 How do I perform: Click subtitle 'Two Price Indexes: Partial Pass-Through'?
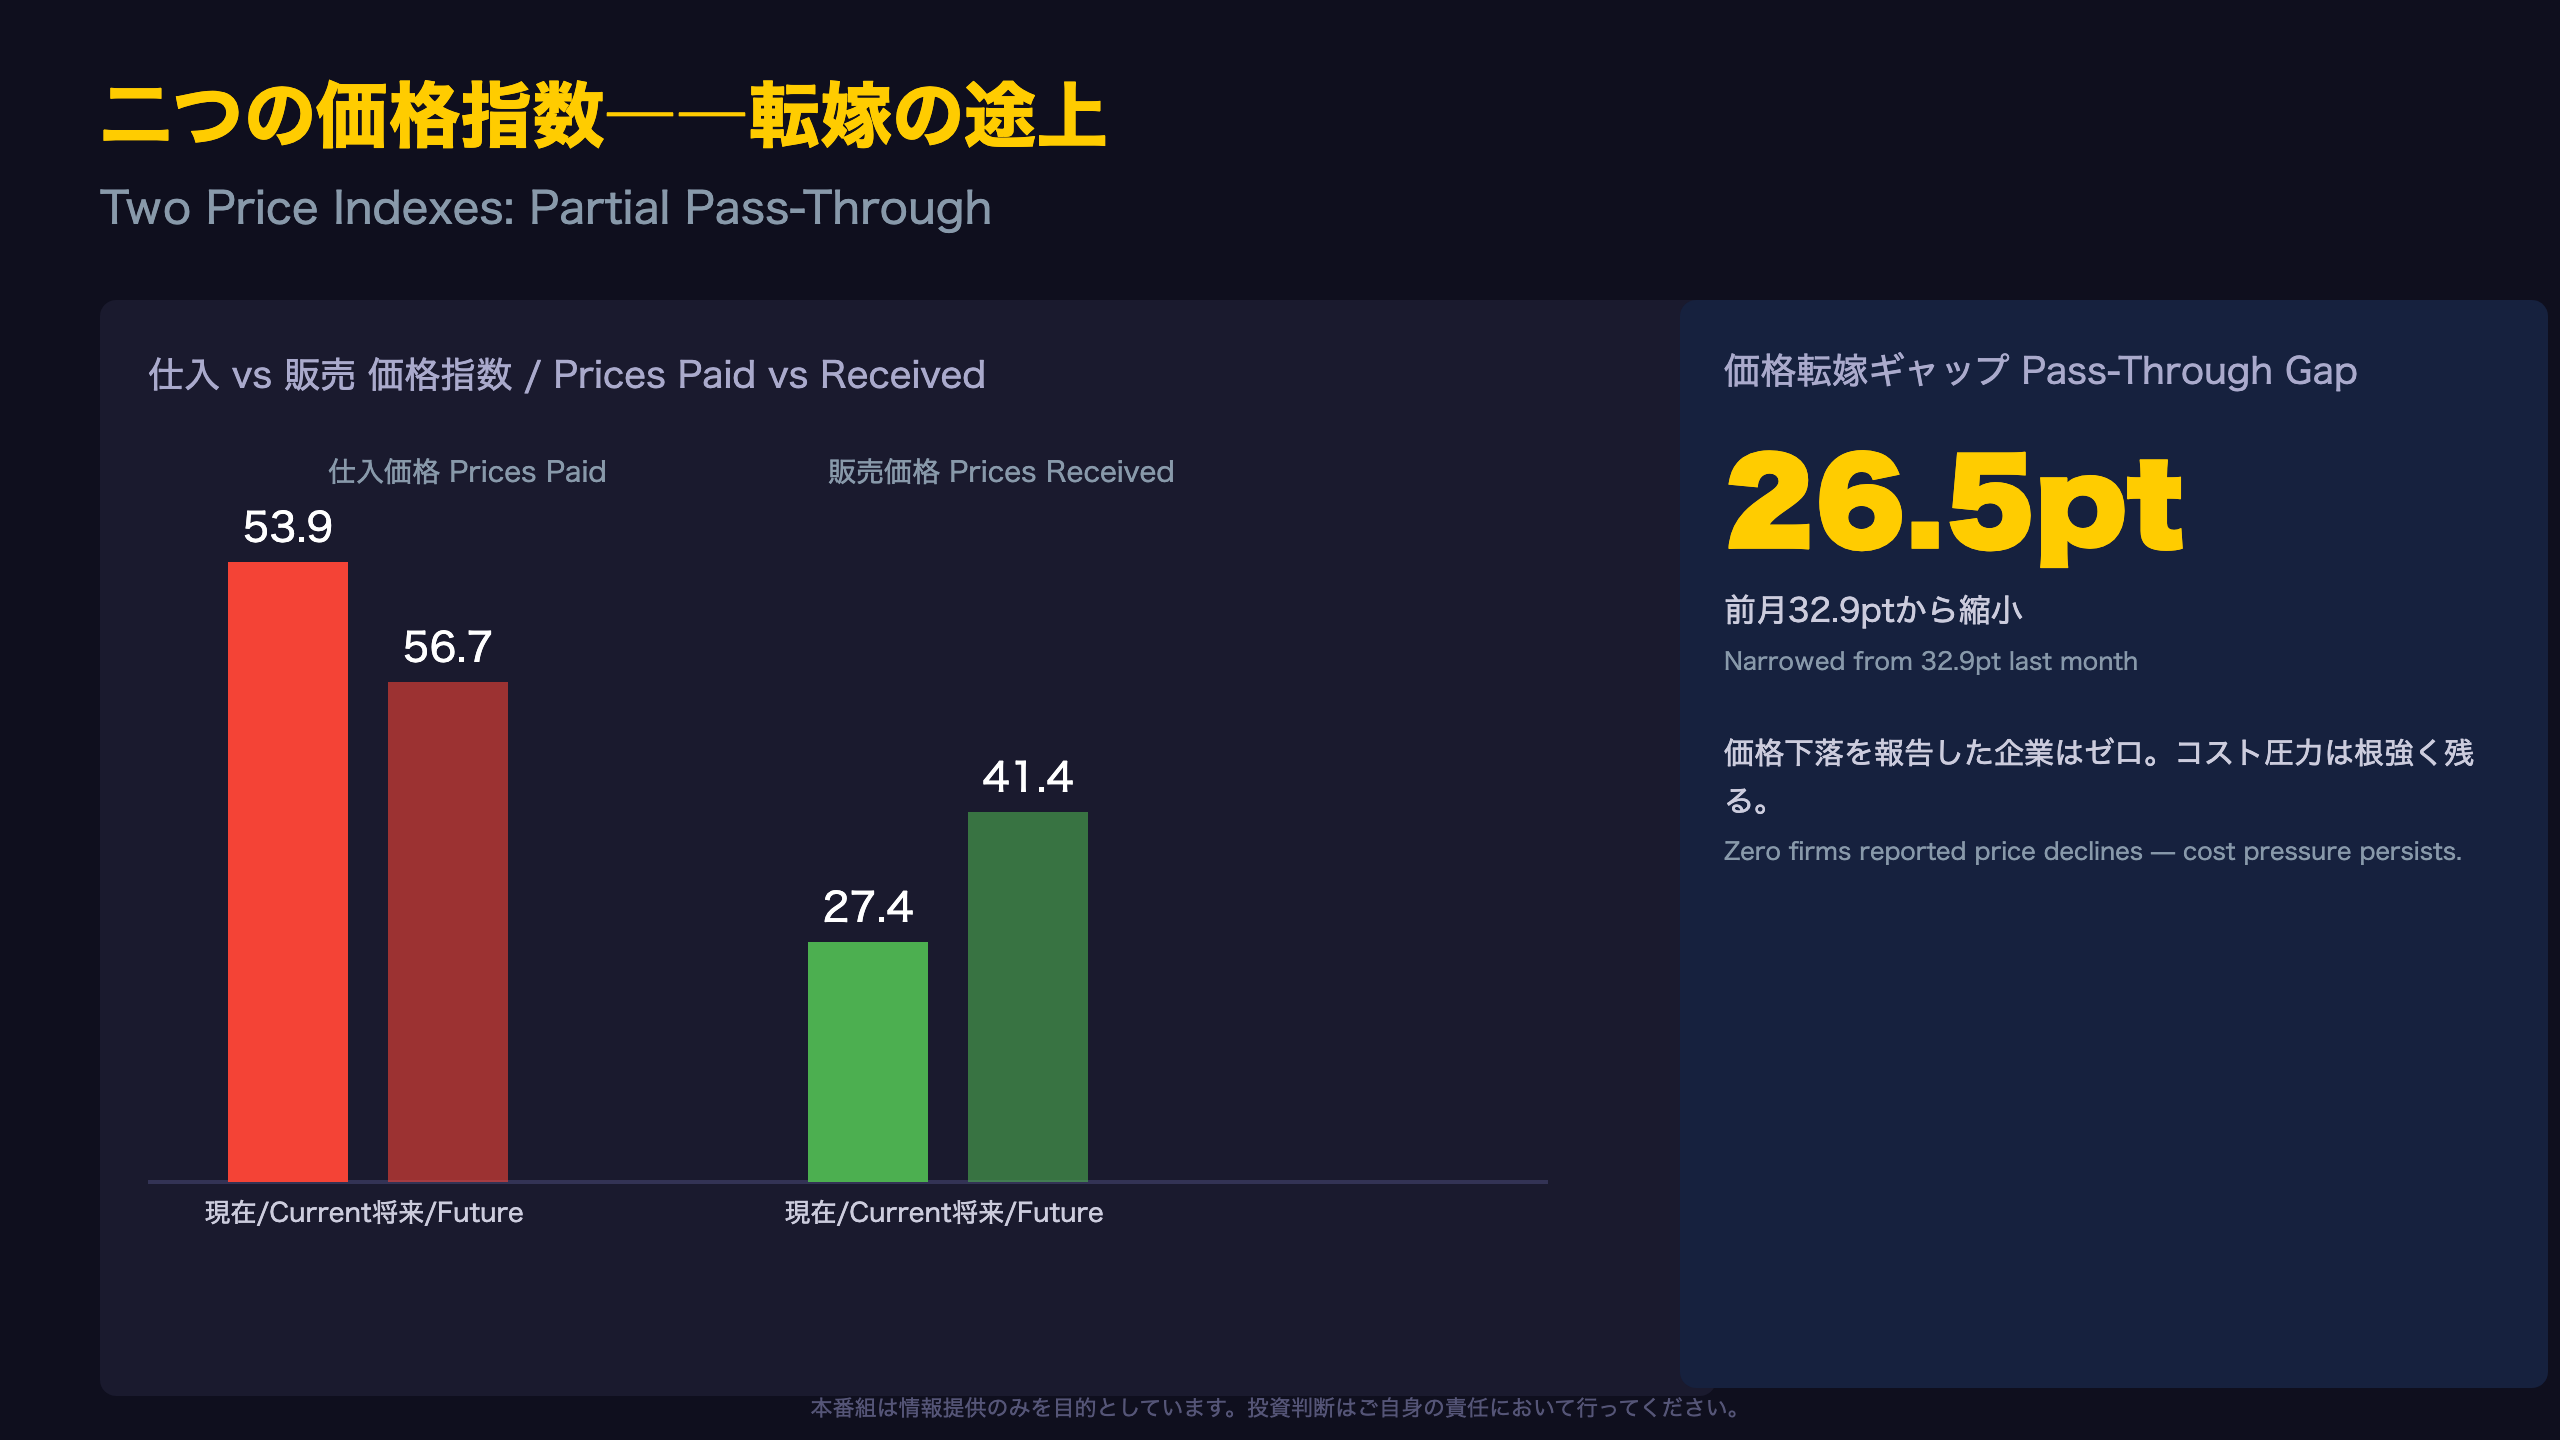(546, 208)
